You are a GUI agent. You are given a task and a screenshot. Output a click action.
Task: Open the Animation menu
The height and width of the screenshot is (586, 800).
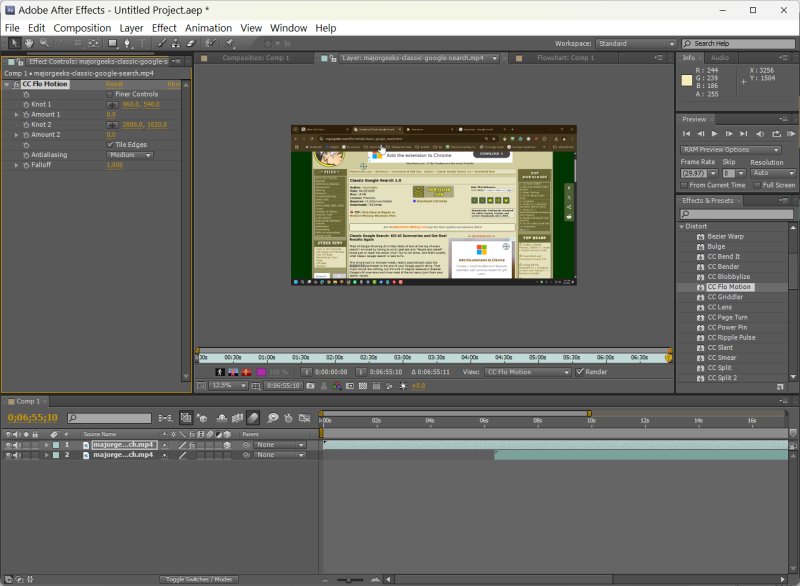point(208,28)
